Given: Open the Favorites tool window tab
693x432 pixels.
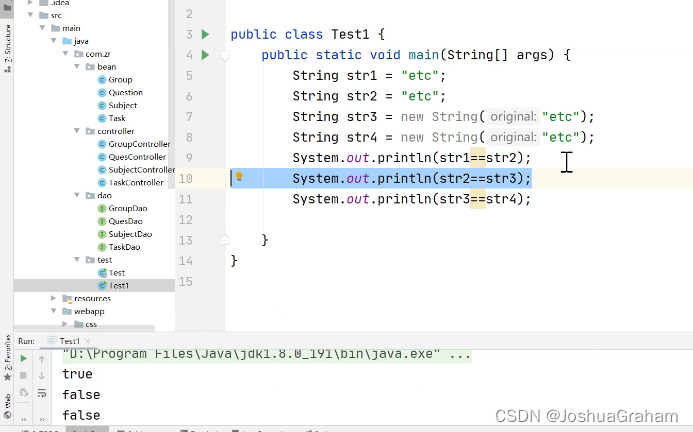Looking at the screenshot, I should click(8, 358).
